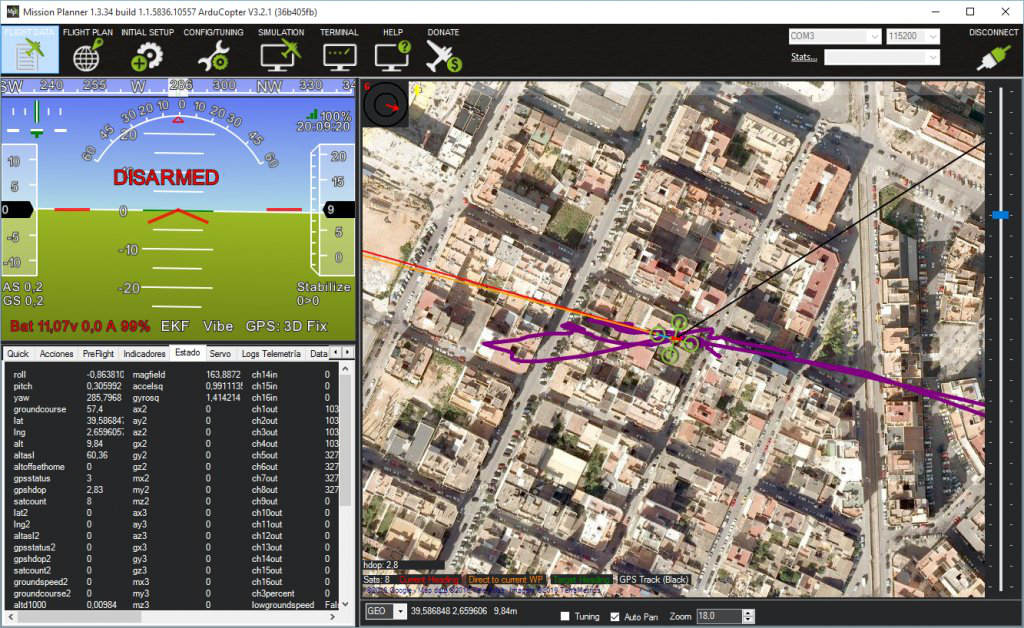Screen dimensions: 1024x628
Task: Open the Terminal screen
Action: (339, 51)
